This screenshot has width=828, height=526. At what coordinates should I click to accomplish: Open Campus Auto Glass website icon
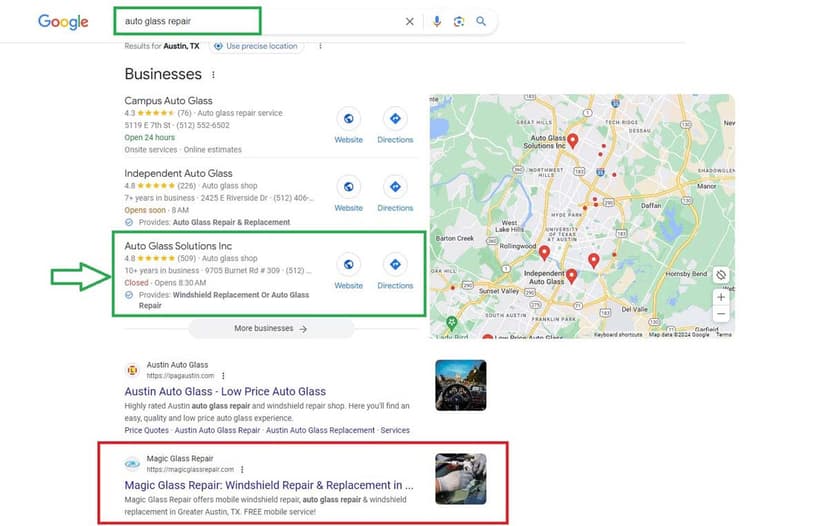pos(348,119)
